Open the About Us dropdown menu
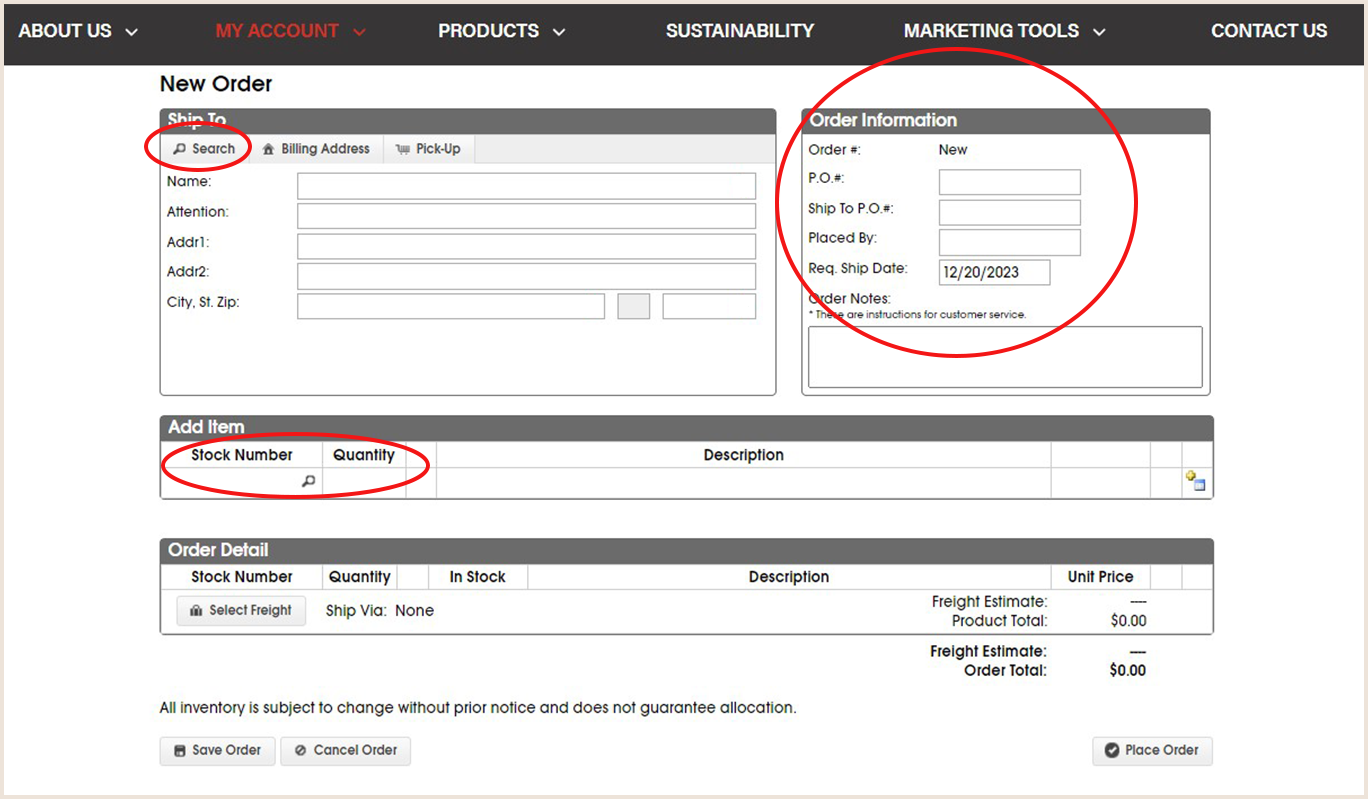The height and width of the screenshot is (799, 1368). point(78,31)
